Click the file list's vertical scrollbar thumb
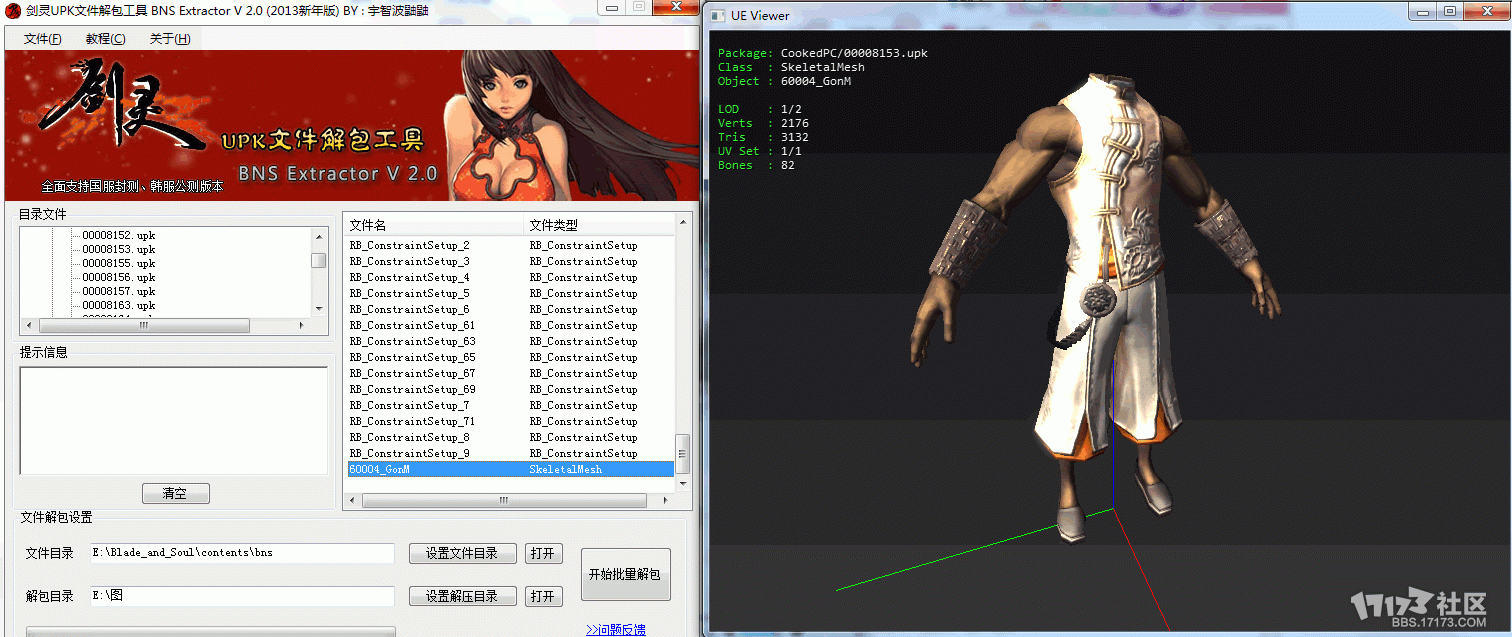 coord(683,453)
